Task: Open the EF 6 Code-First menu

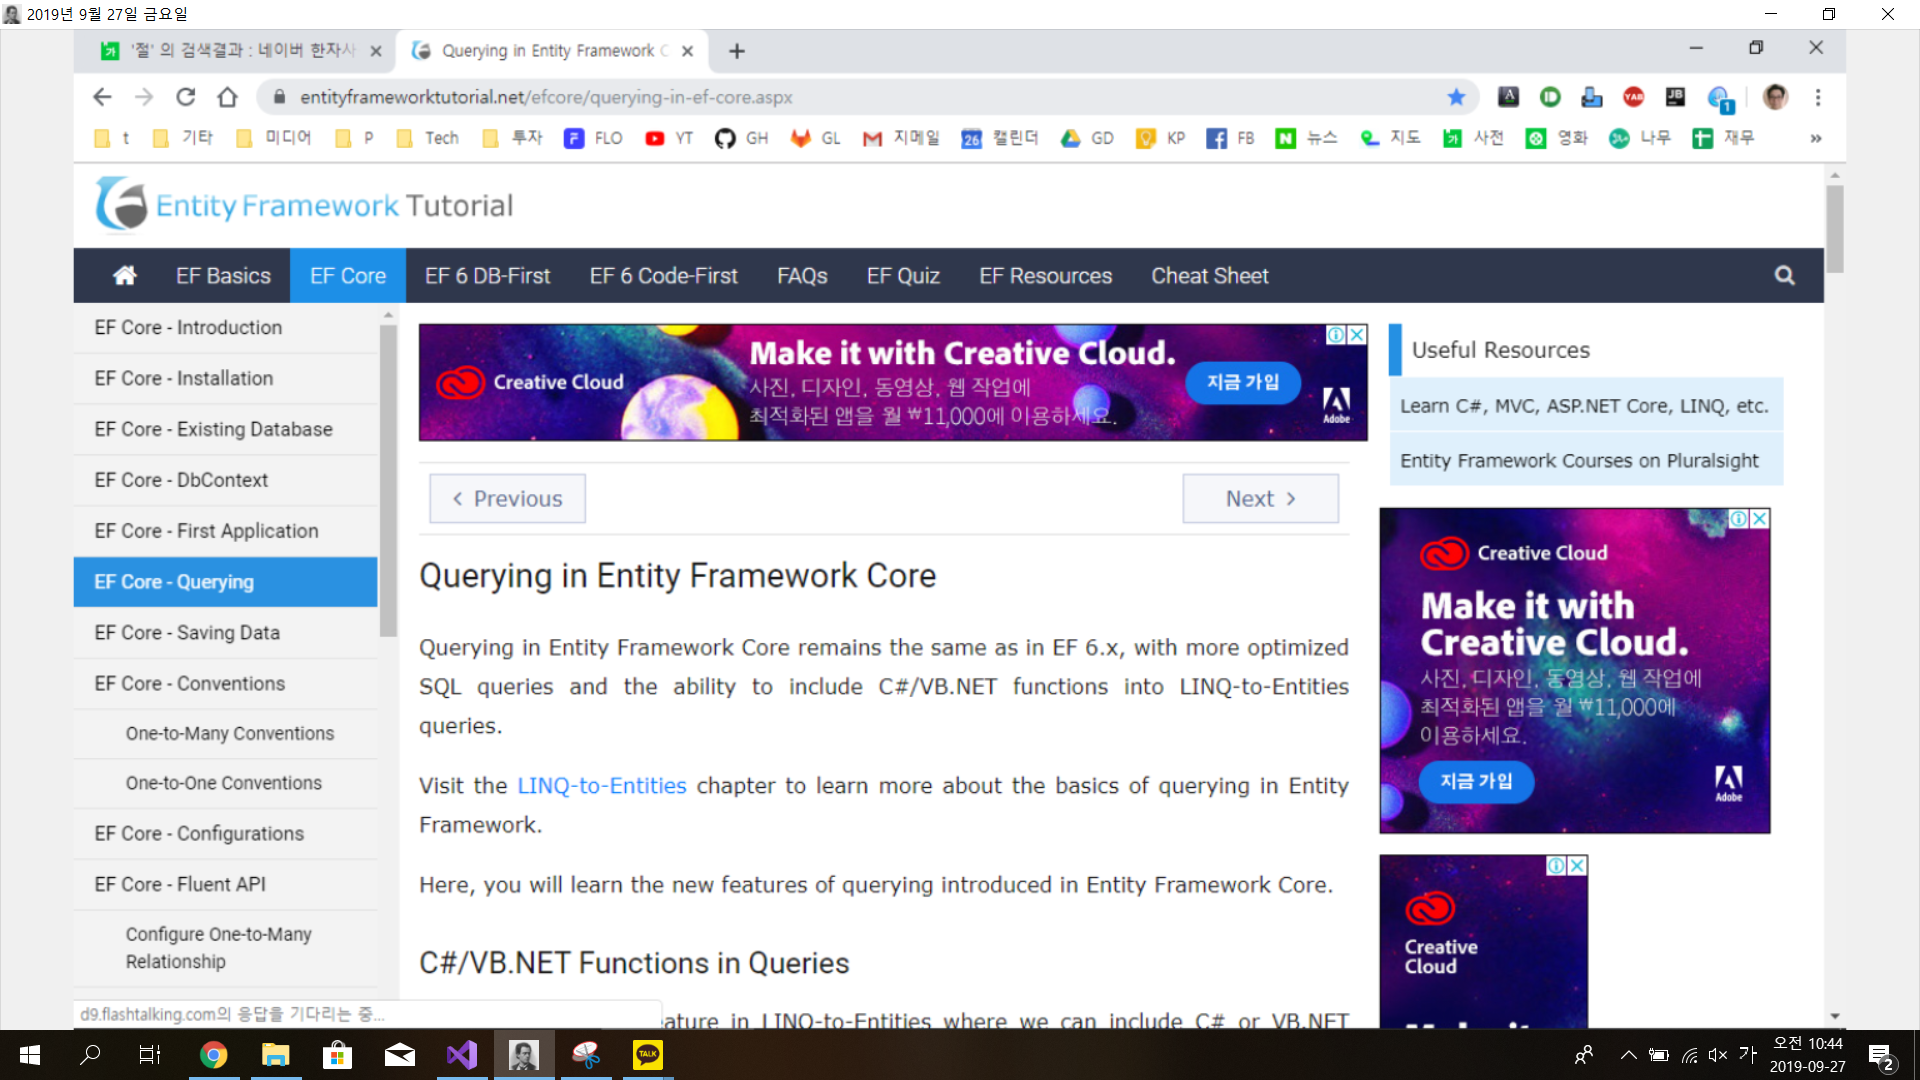Action: tap(663, 275)
